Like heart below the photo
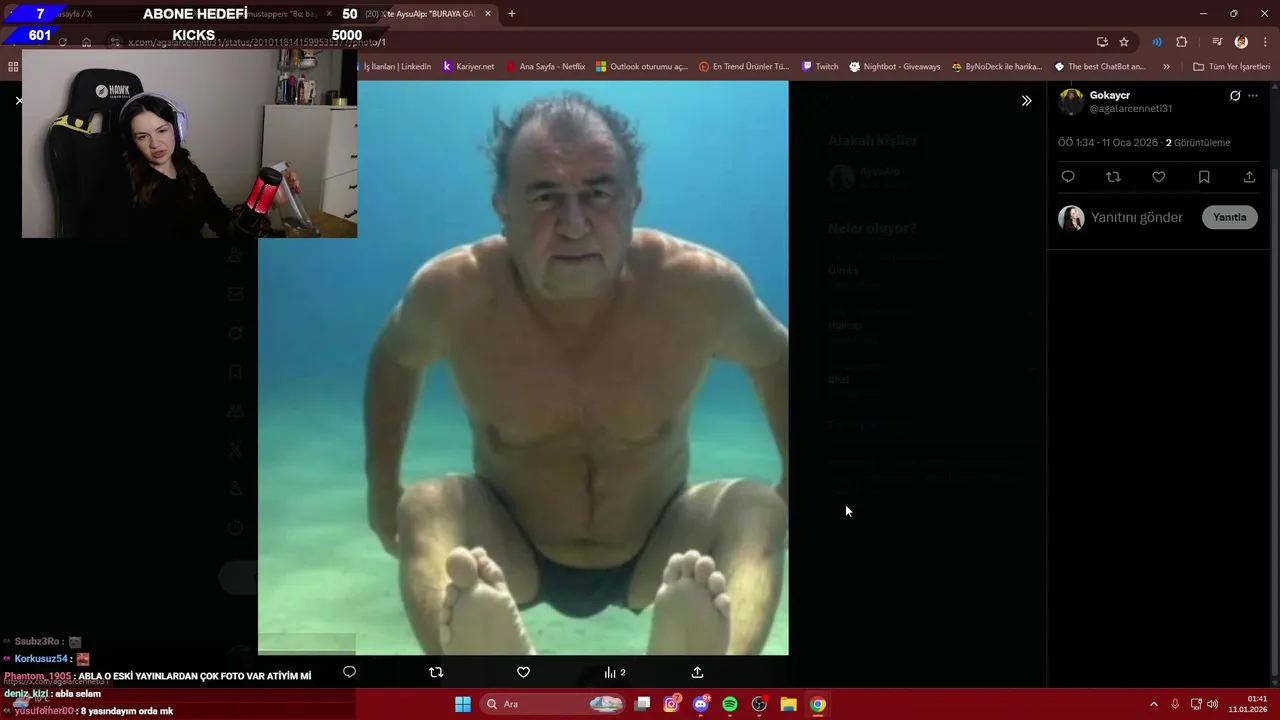 (523, 672)
